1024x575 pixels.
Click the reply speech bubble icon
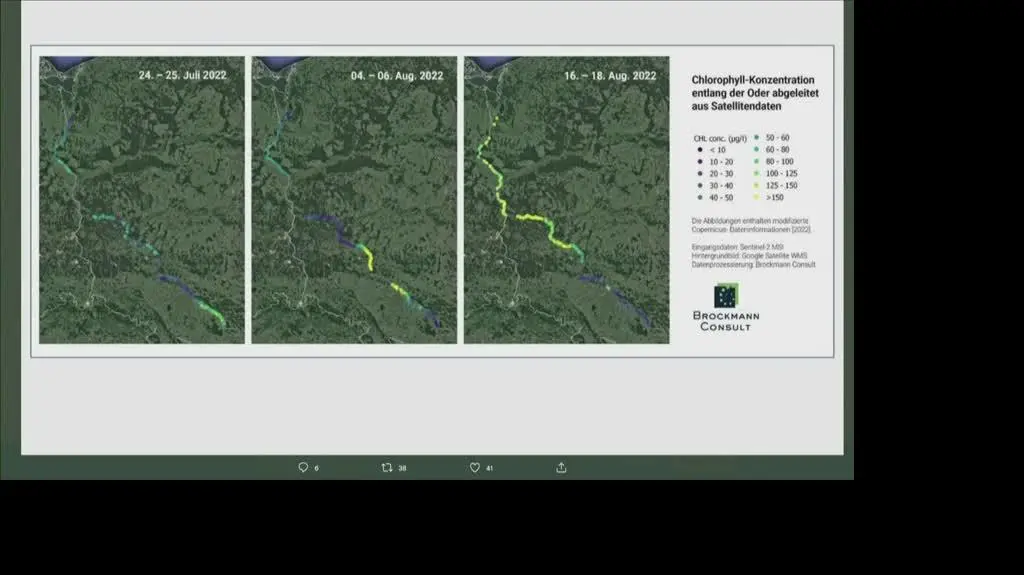point(303,467)
